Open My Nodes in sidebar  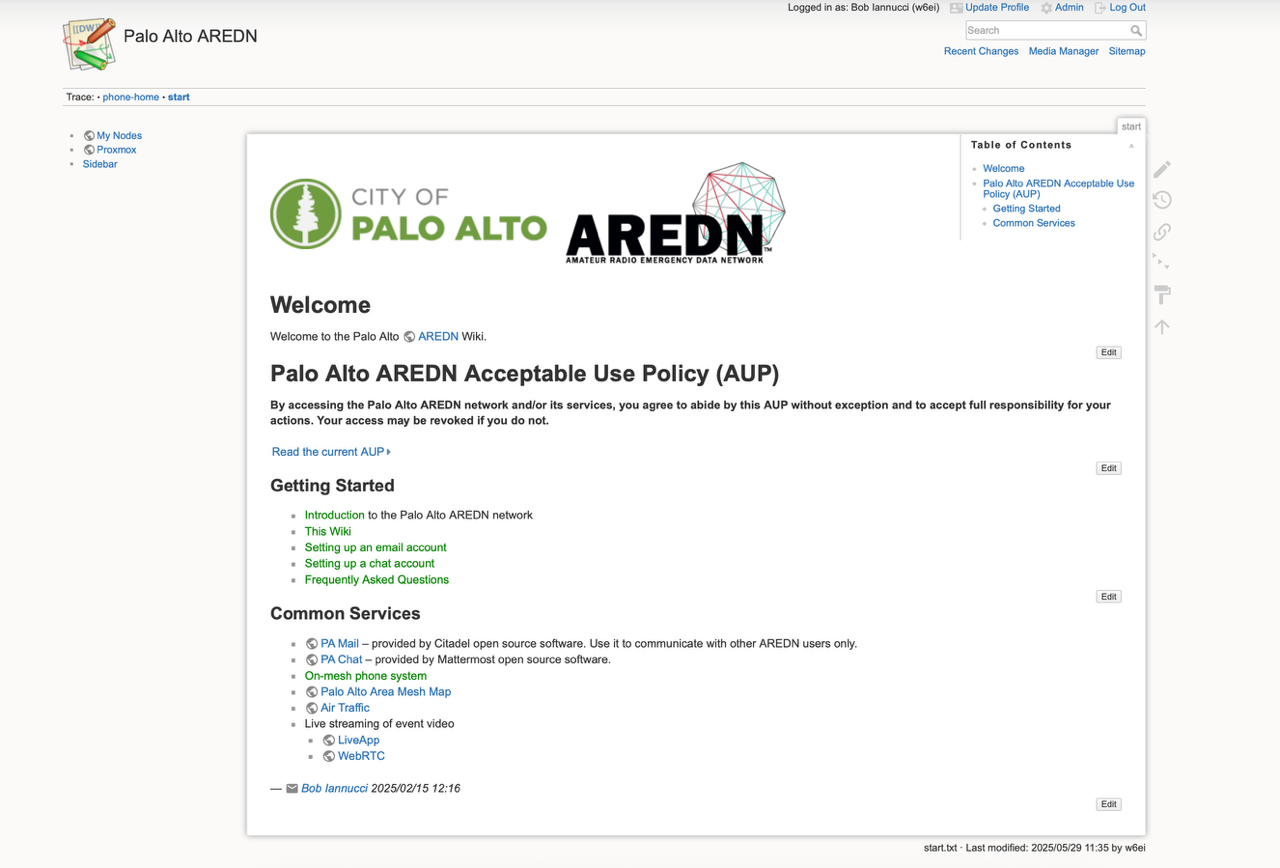(119, 136)
